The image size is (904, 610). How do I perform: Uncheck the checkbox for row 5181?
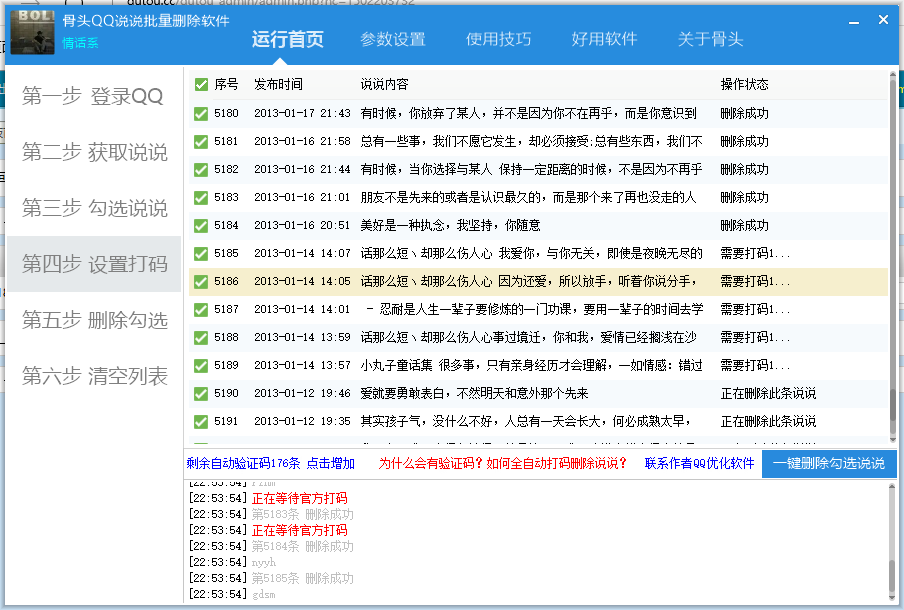(201, 141)
